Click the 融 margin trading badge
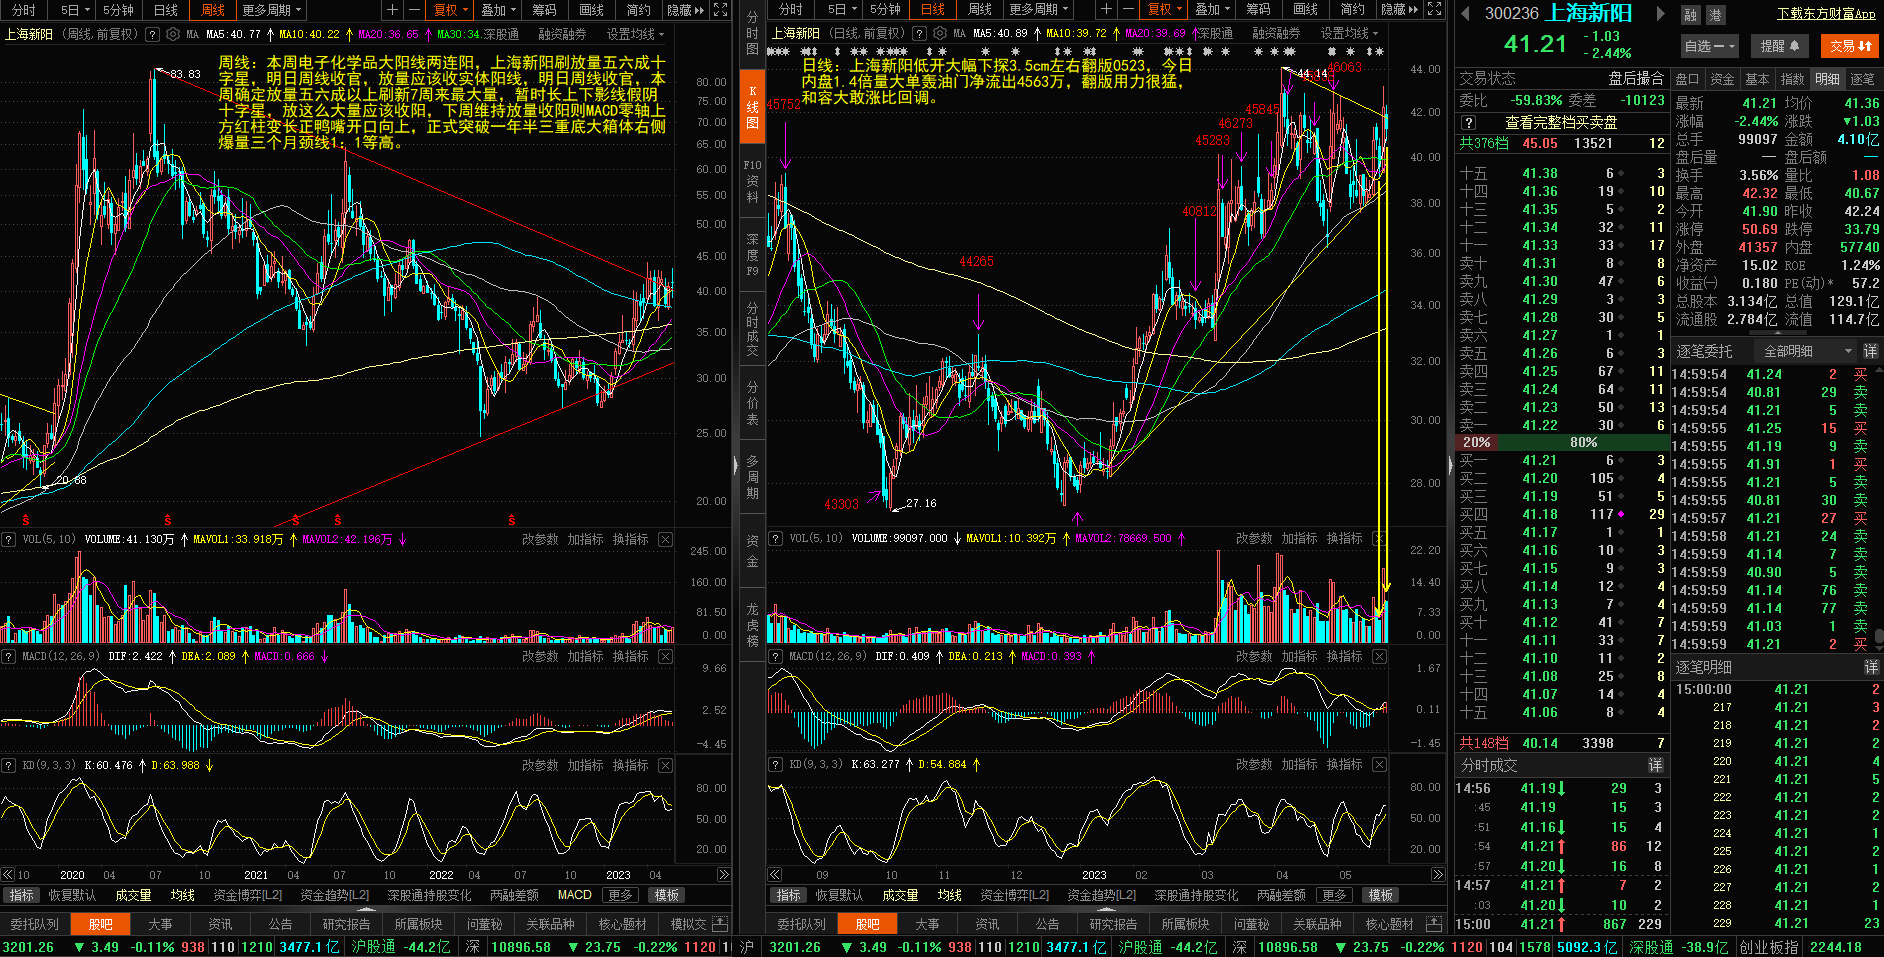 tap(1691, 15)
